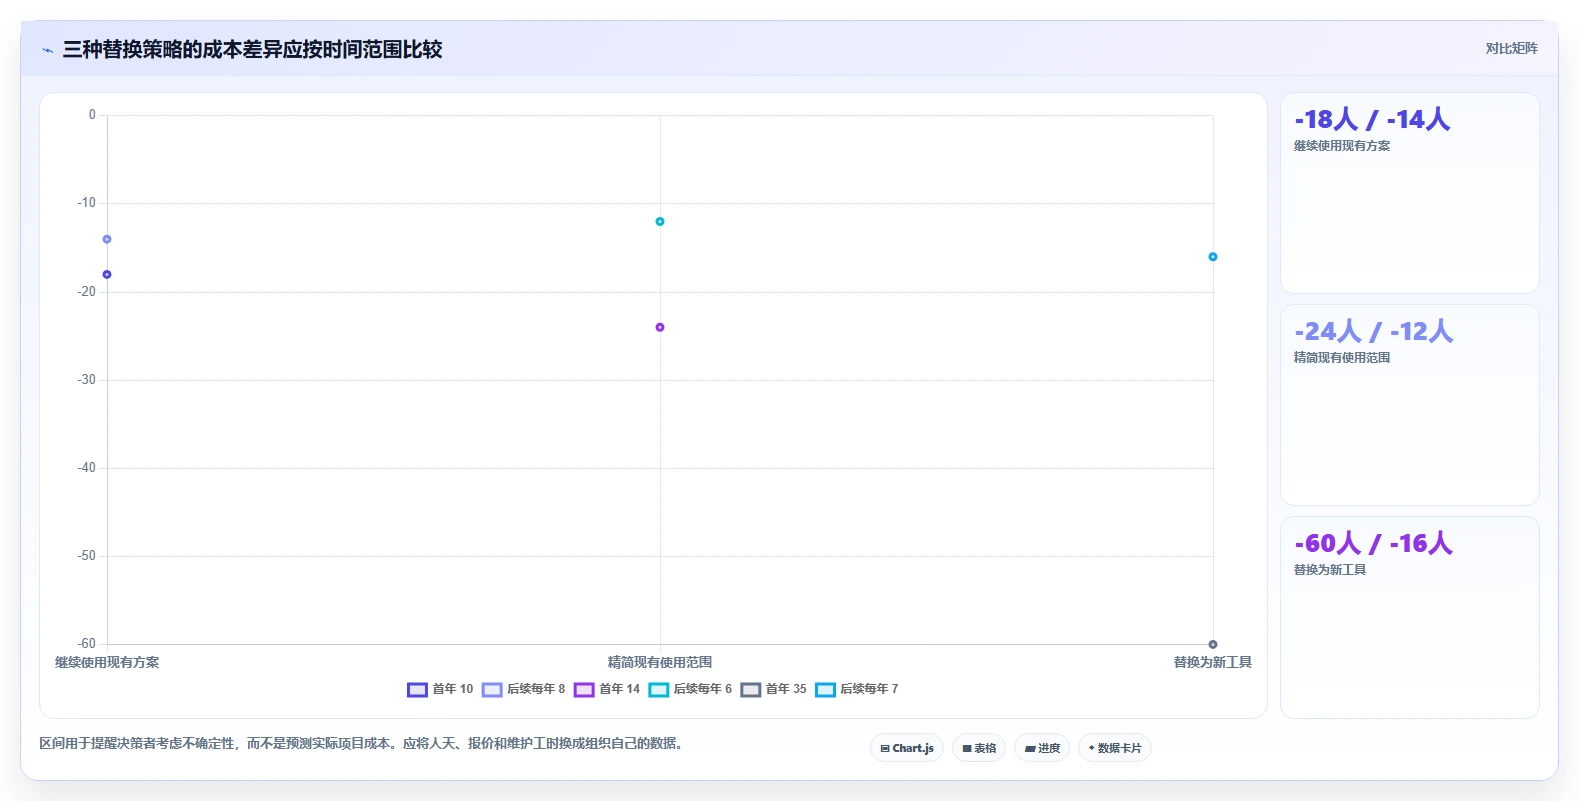Click the y-axis tick label -60
Image resolution: width=1579 pixels, height=801 pixels.
click(87, 644)
